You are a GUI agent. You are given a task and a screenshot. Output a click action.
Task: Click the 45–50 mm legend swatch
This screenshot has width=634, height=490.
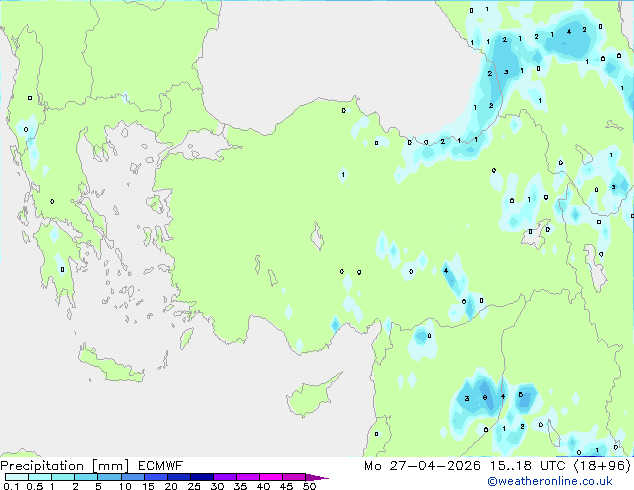click(294, 477)
